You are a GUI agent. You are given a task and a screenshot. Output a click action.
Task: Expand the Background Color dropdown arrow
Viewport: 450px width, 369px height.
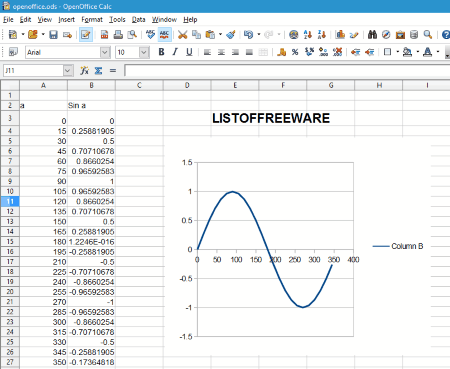(418, 52)
